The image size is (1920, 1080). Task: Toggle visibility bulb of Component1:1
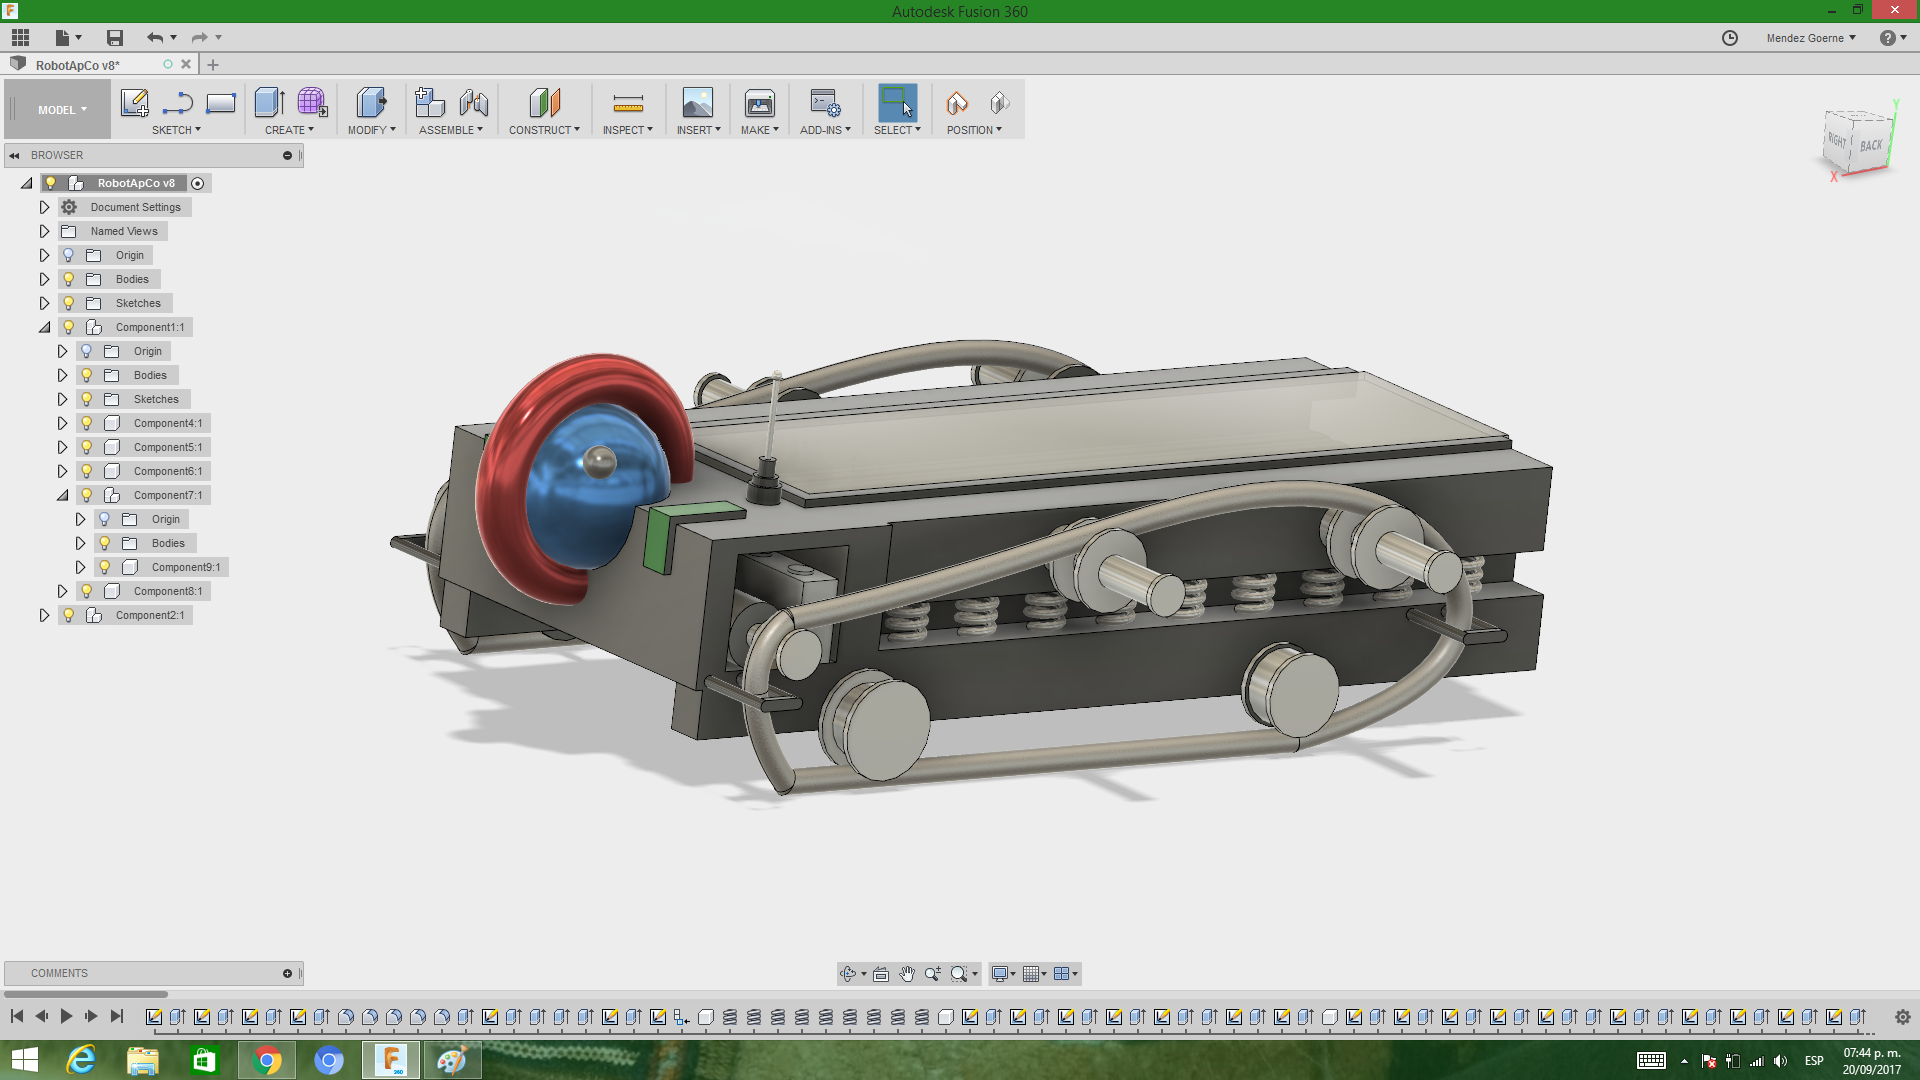pos(69,327)
